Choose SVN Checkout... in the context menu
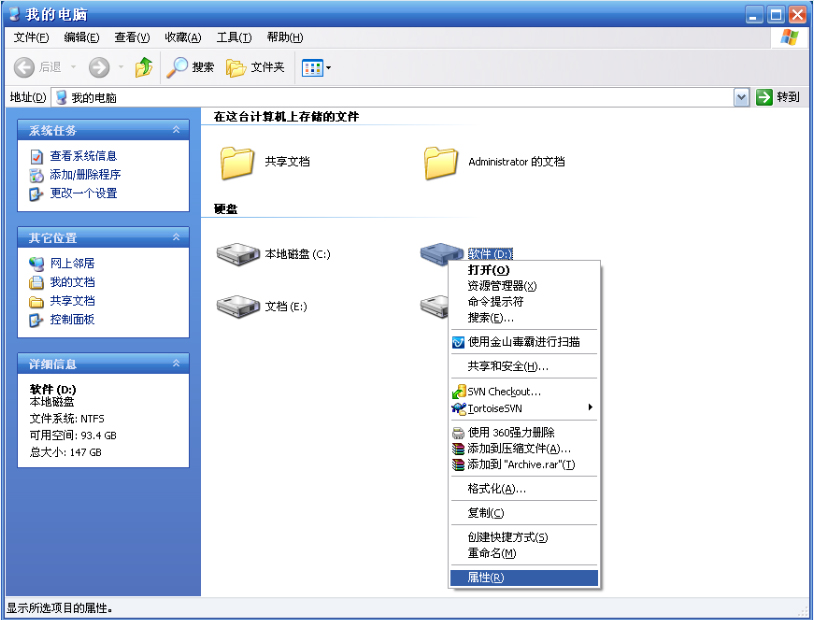The image size is (814, 620). 524,392
